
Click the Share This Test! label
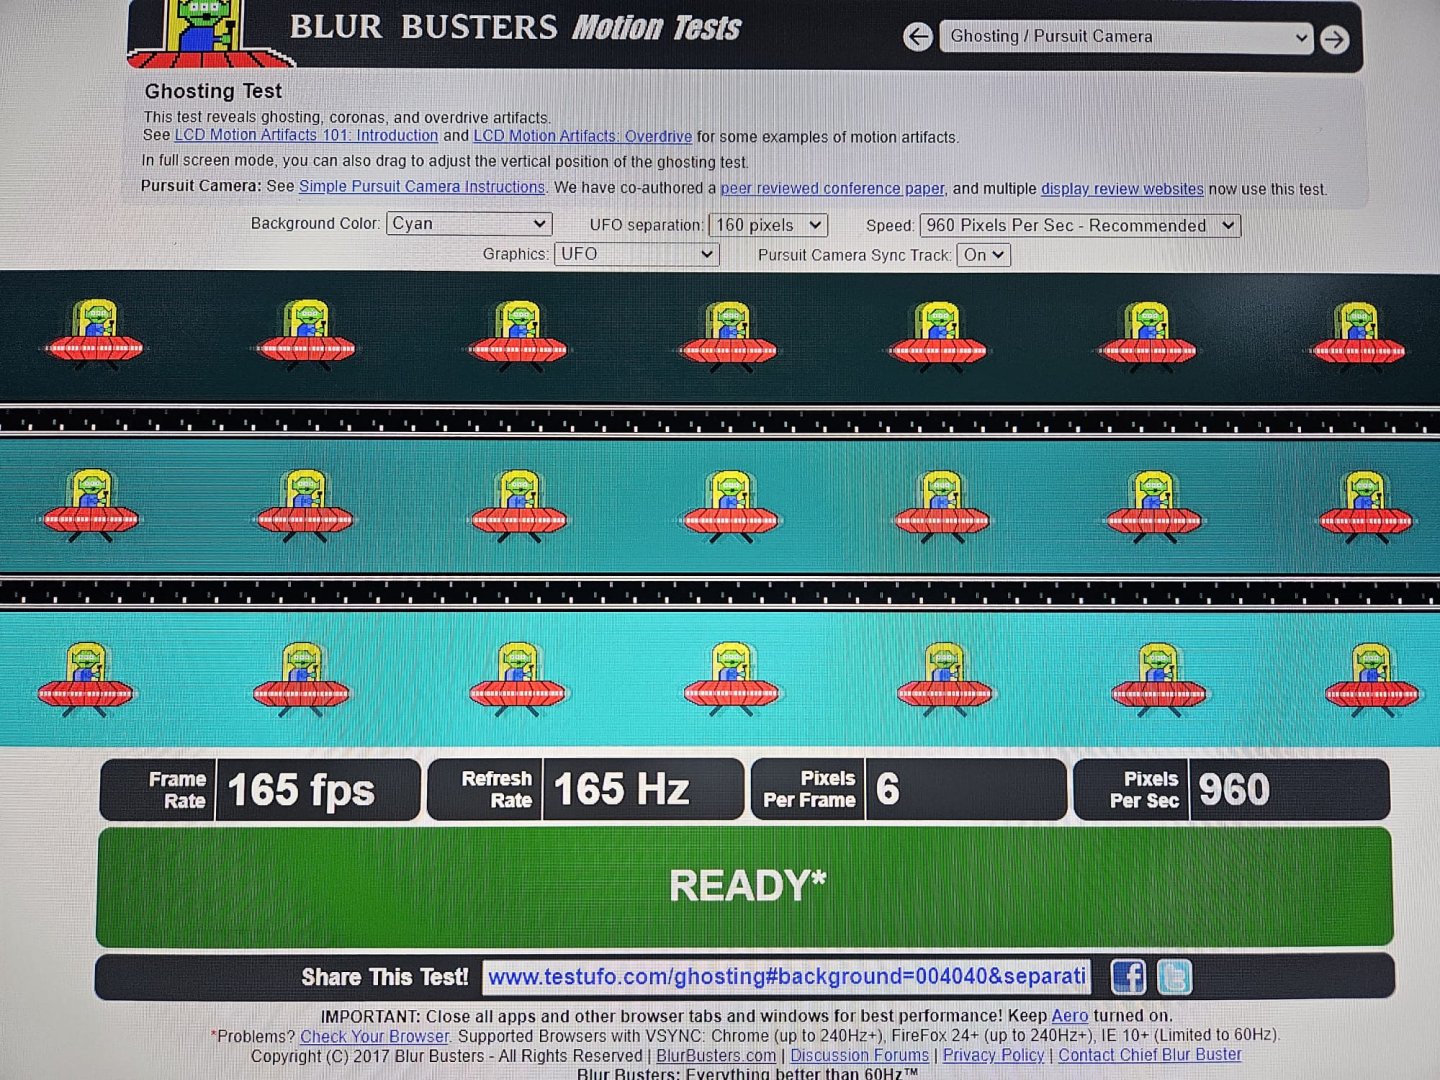[385, 977]
